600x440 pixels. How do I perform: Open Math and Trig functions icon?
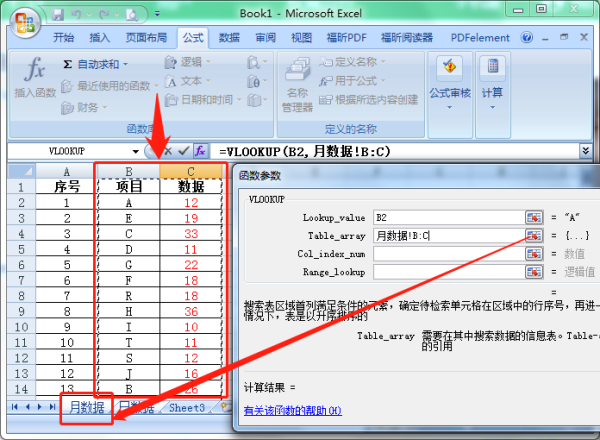tap(257, 81)
